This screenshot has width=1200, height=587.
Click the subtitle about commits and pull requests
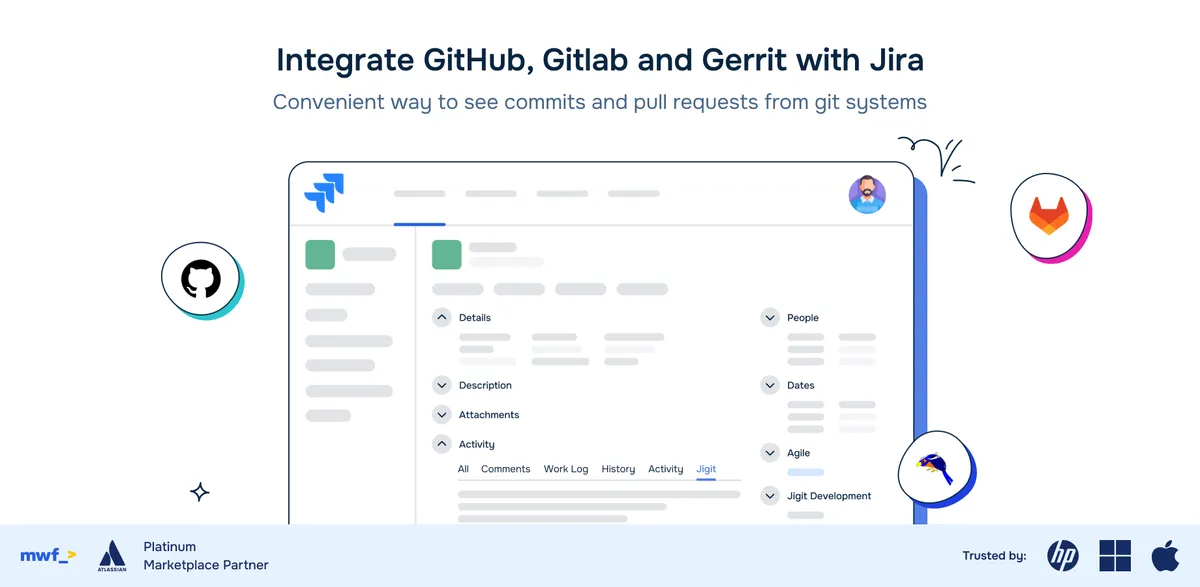[x=600, y=102]
